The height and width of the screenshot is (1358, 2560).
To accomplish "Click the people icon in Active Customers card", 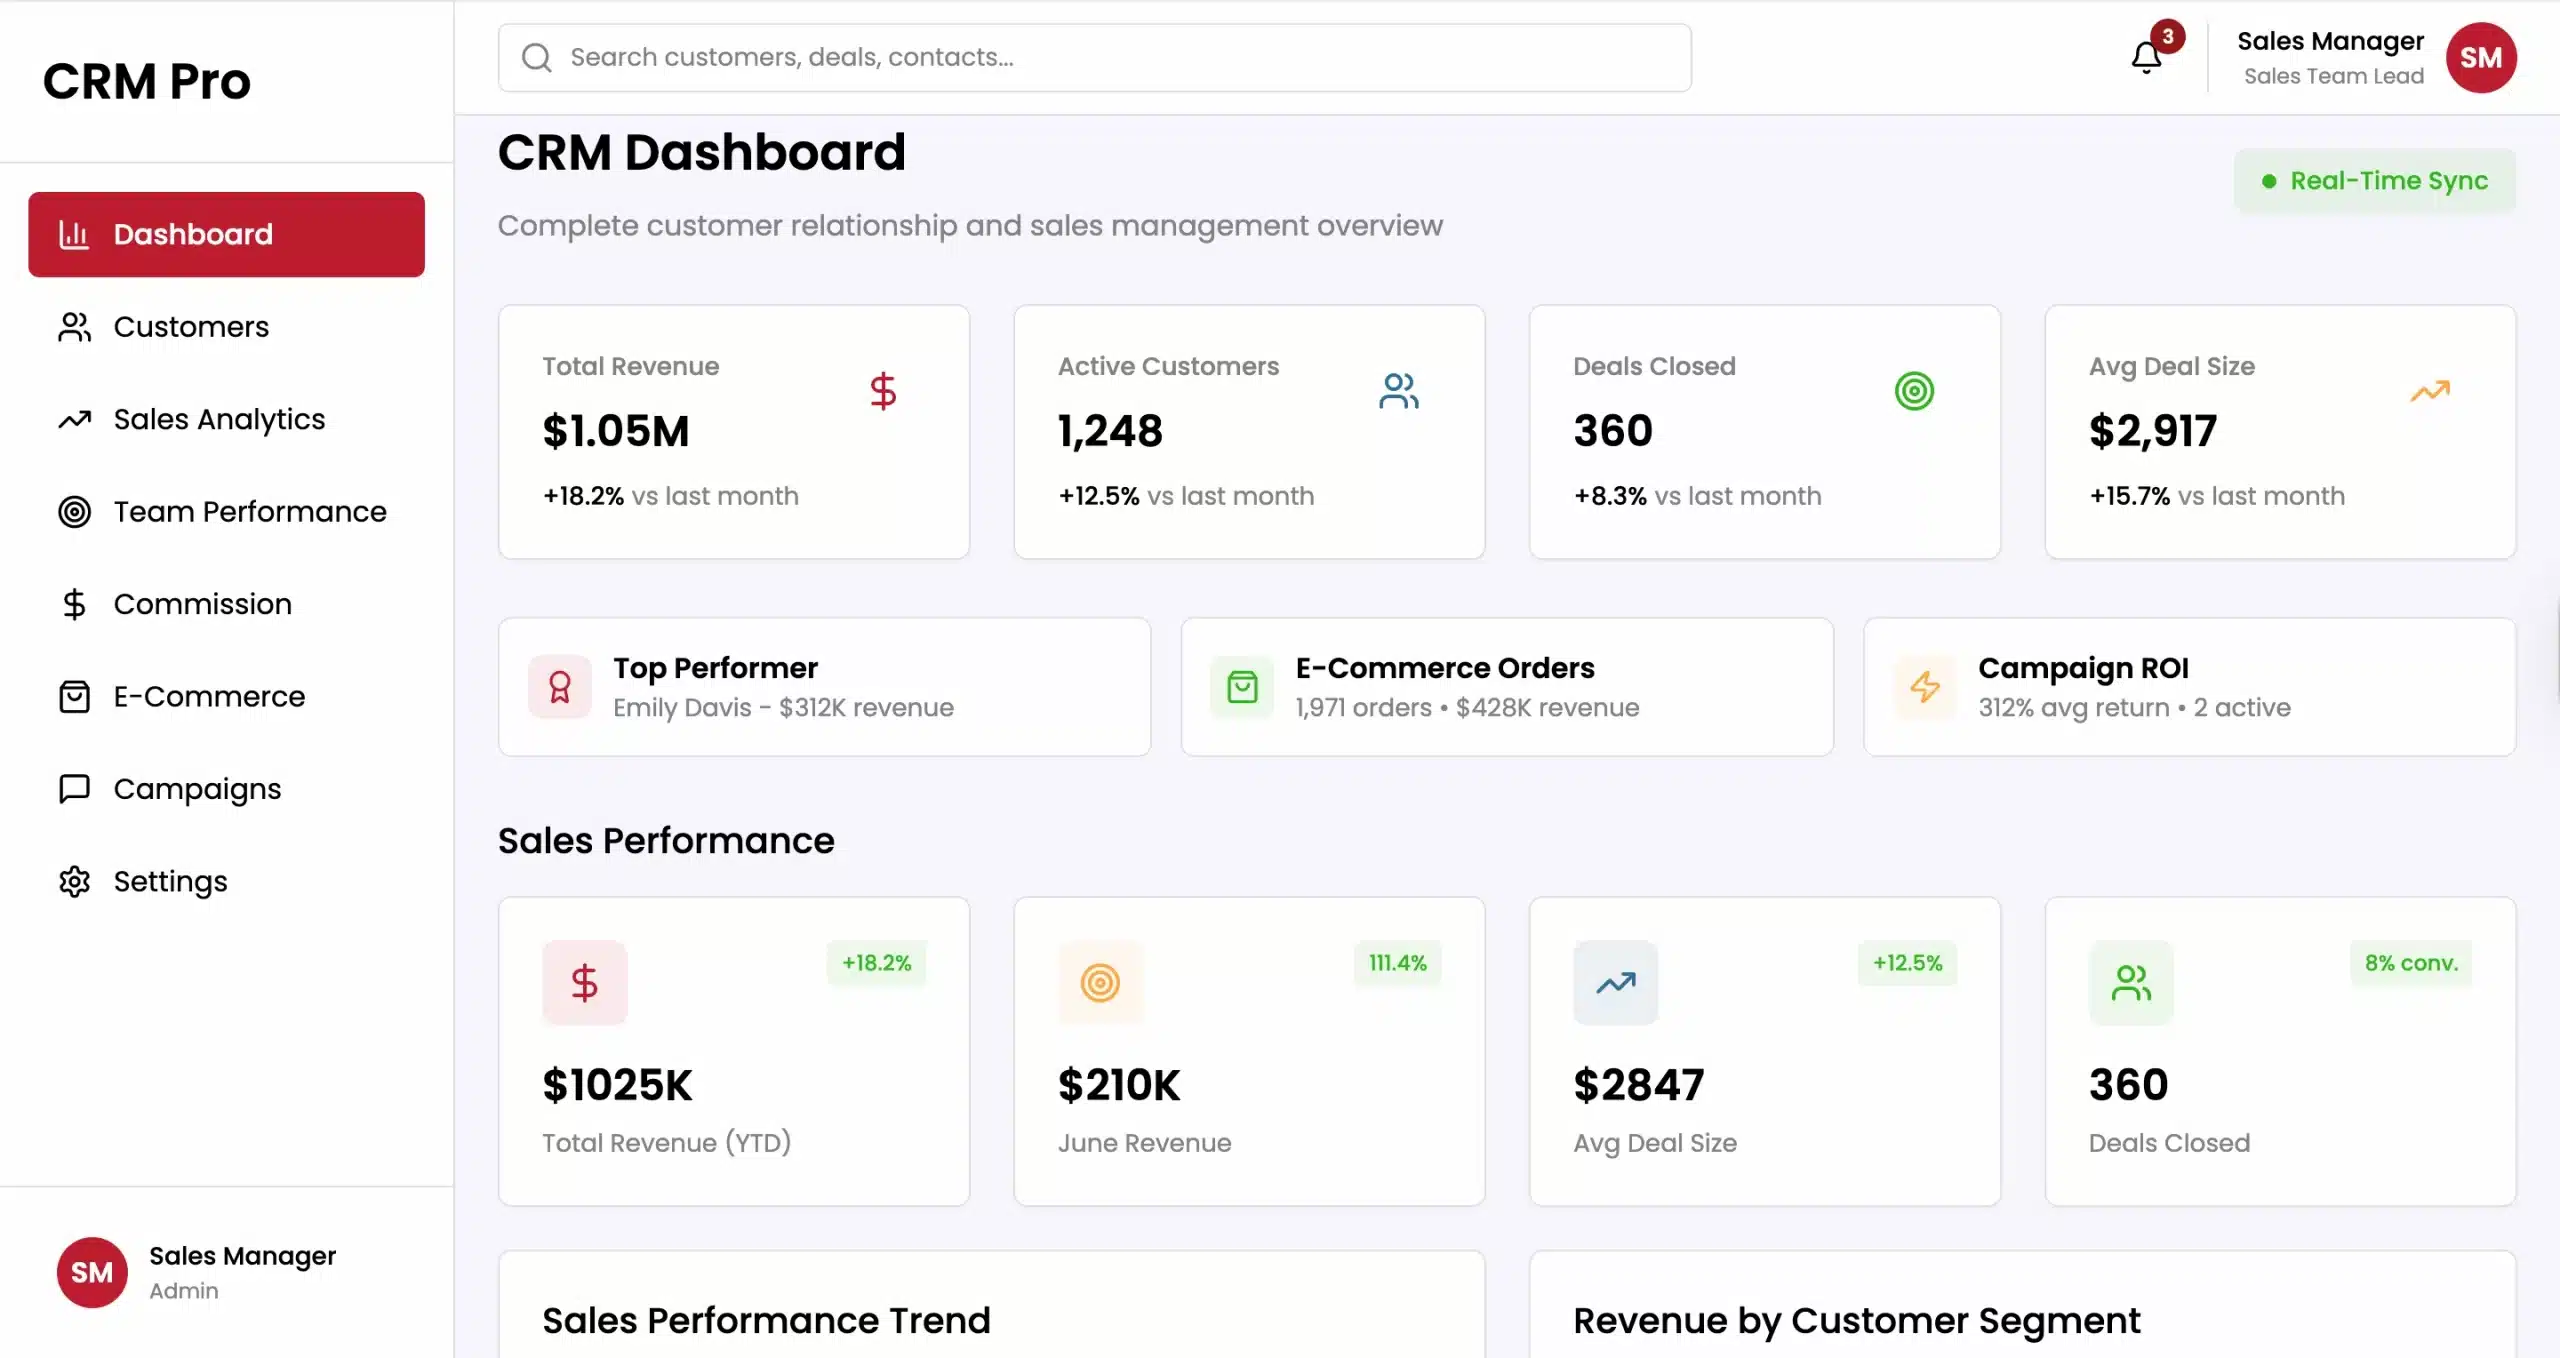I will 1398,391.
